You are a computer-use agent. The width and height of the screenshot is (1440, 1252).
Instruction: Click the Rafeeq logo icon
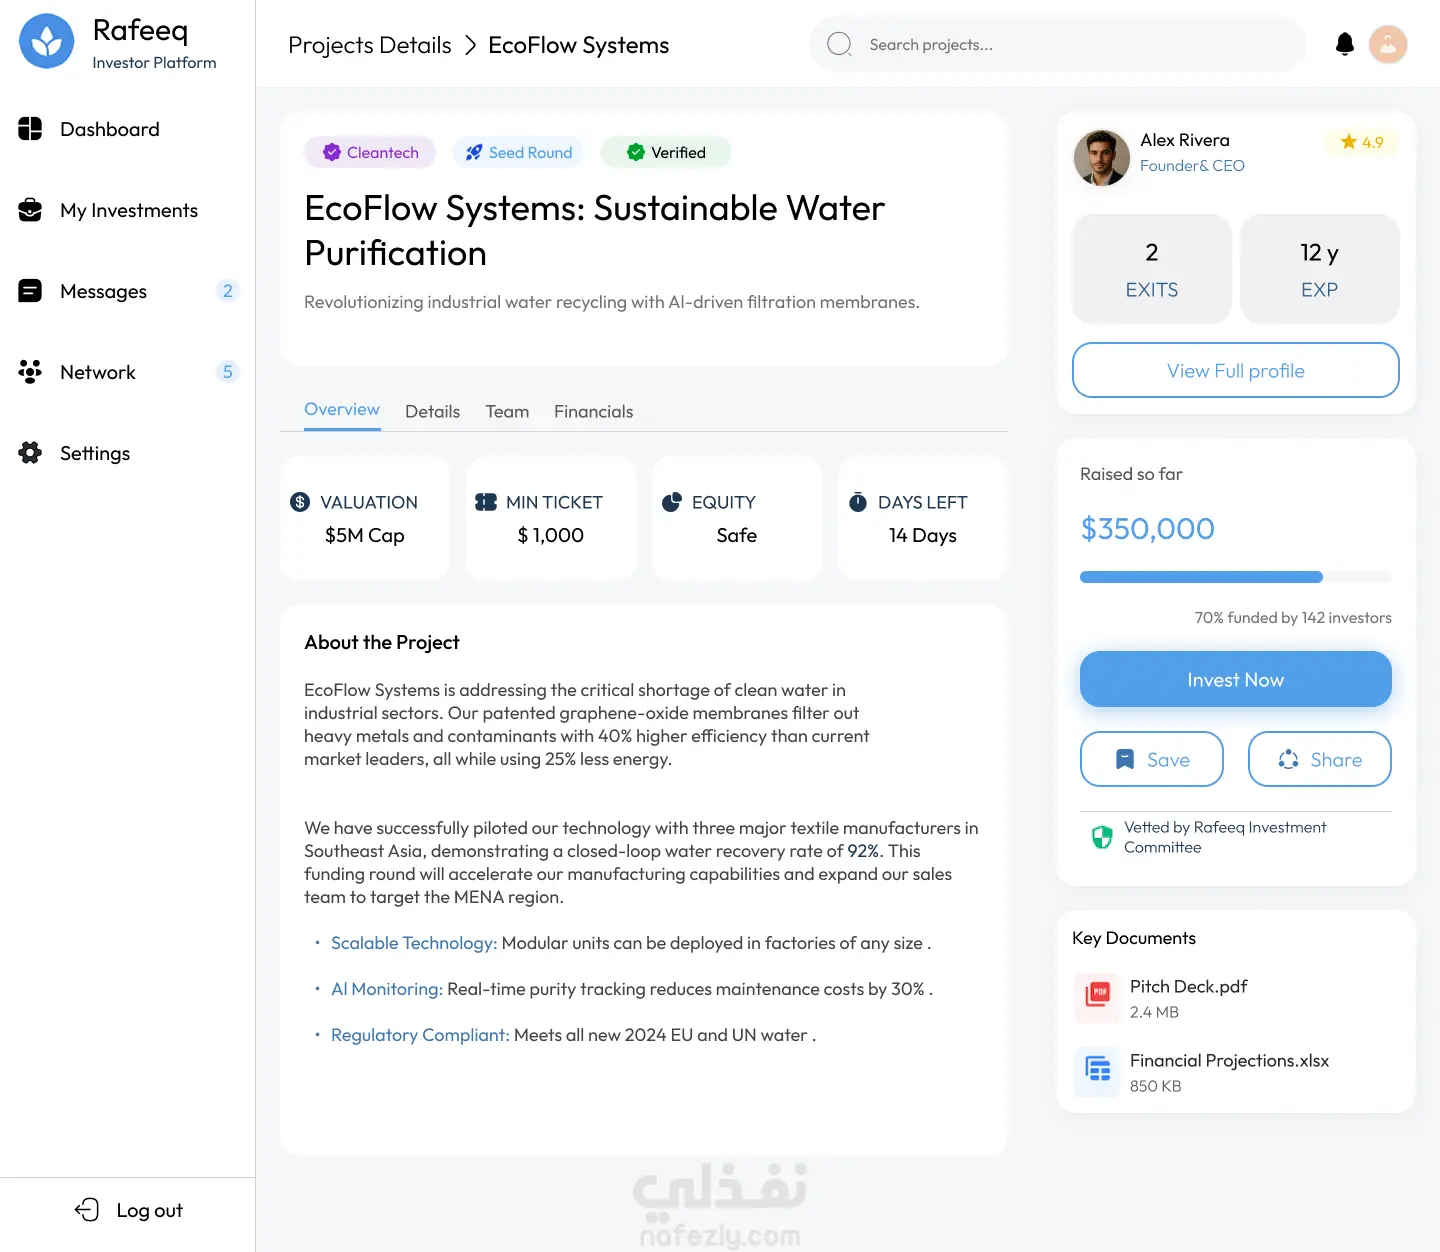[47, 41]
